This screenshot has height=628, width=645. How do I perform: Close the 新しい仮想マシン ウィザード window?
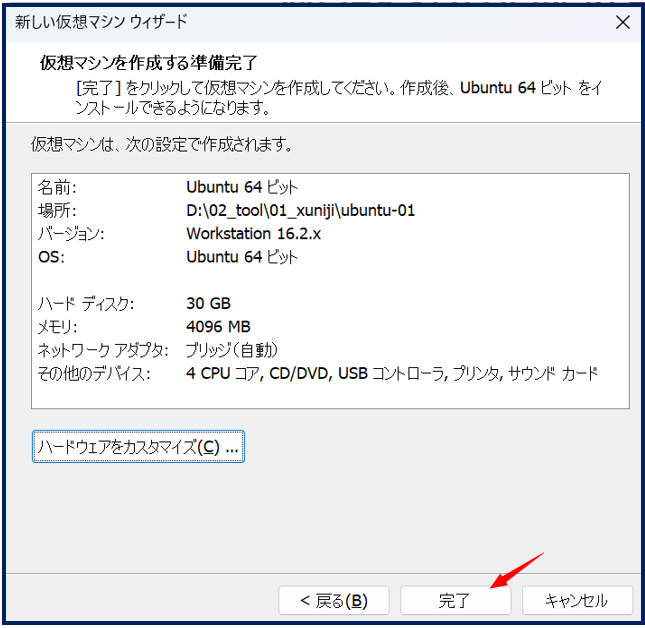click(x=623, y=22)
